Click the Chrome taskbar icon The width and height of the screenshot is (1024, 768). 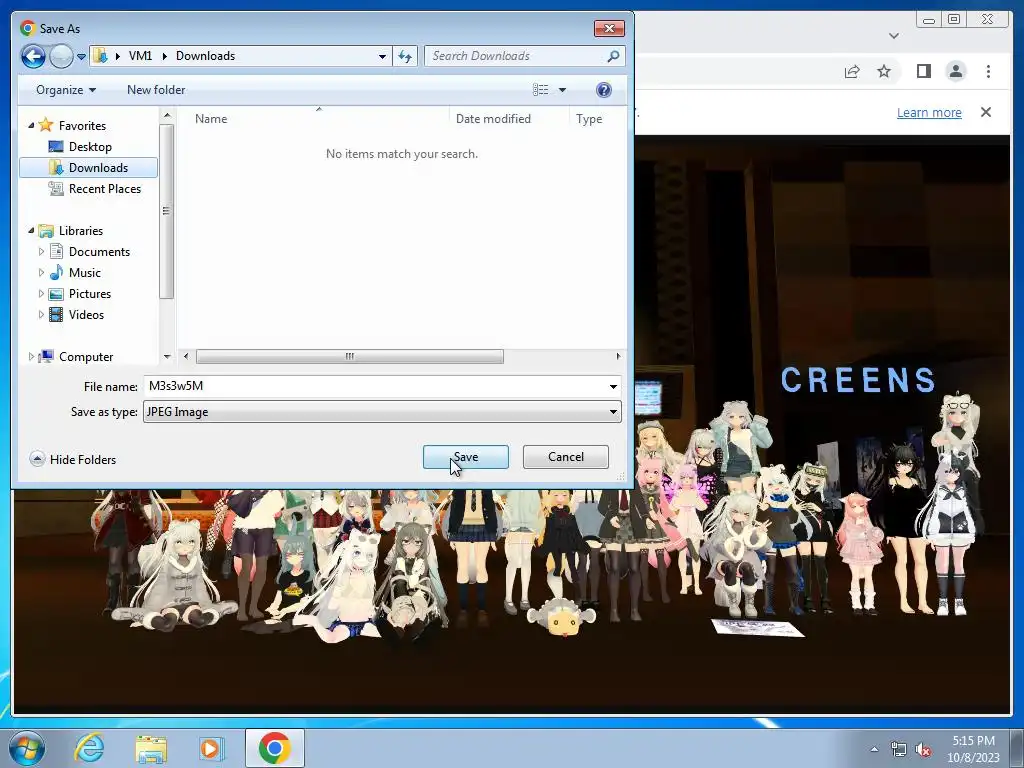point(274,748)
